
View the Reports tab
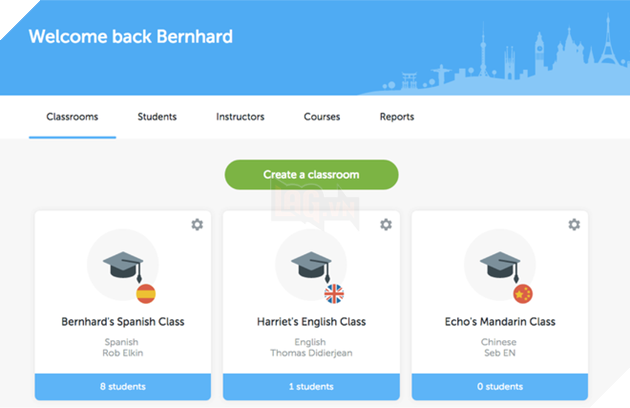[x=397, y=117]
